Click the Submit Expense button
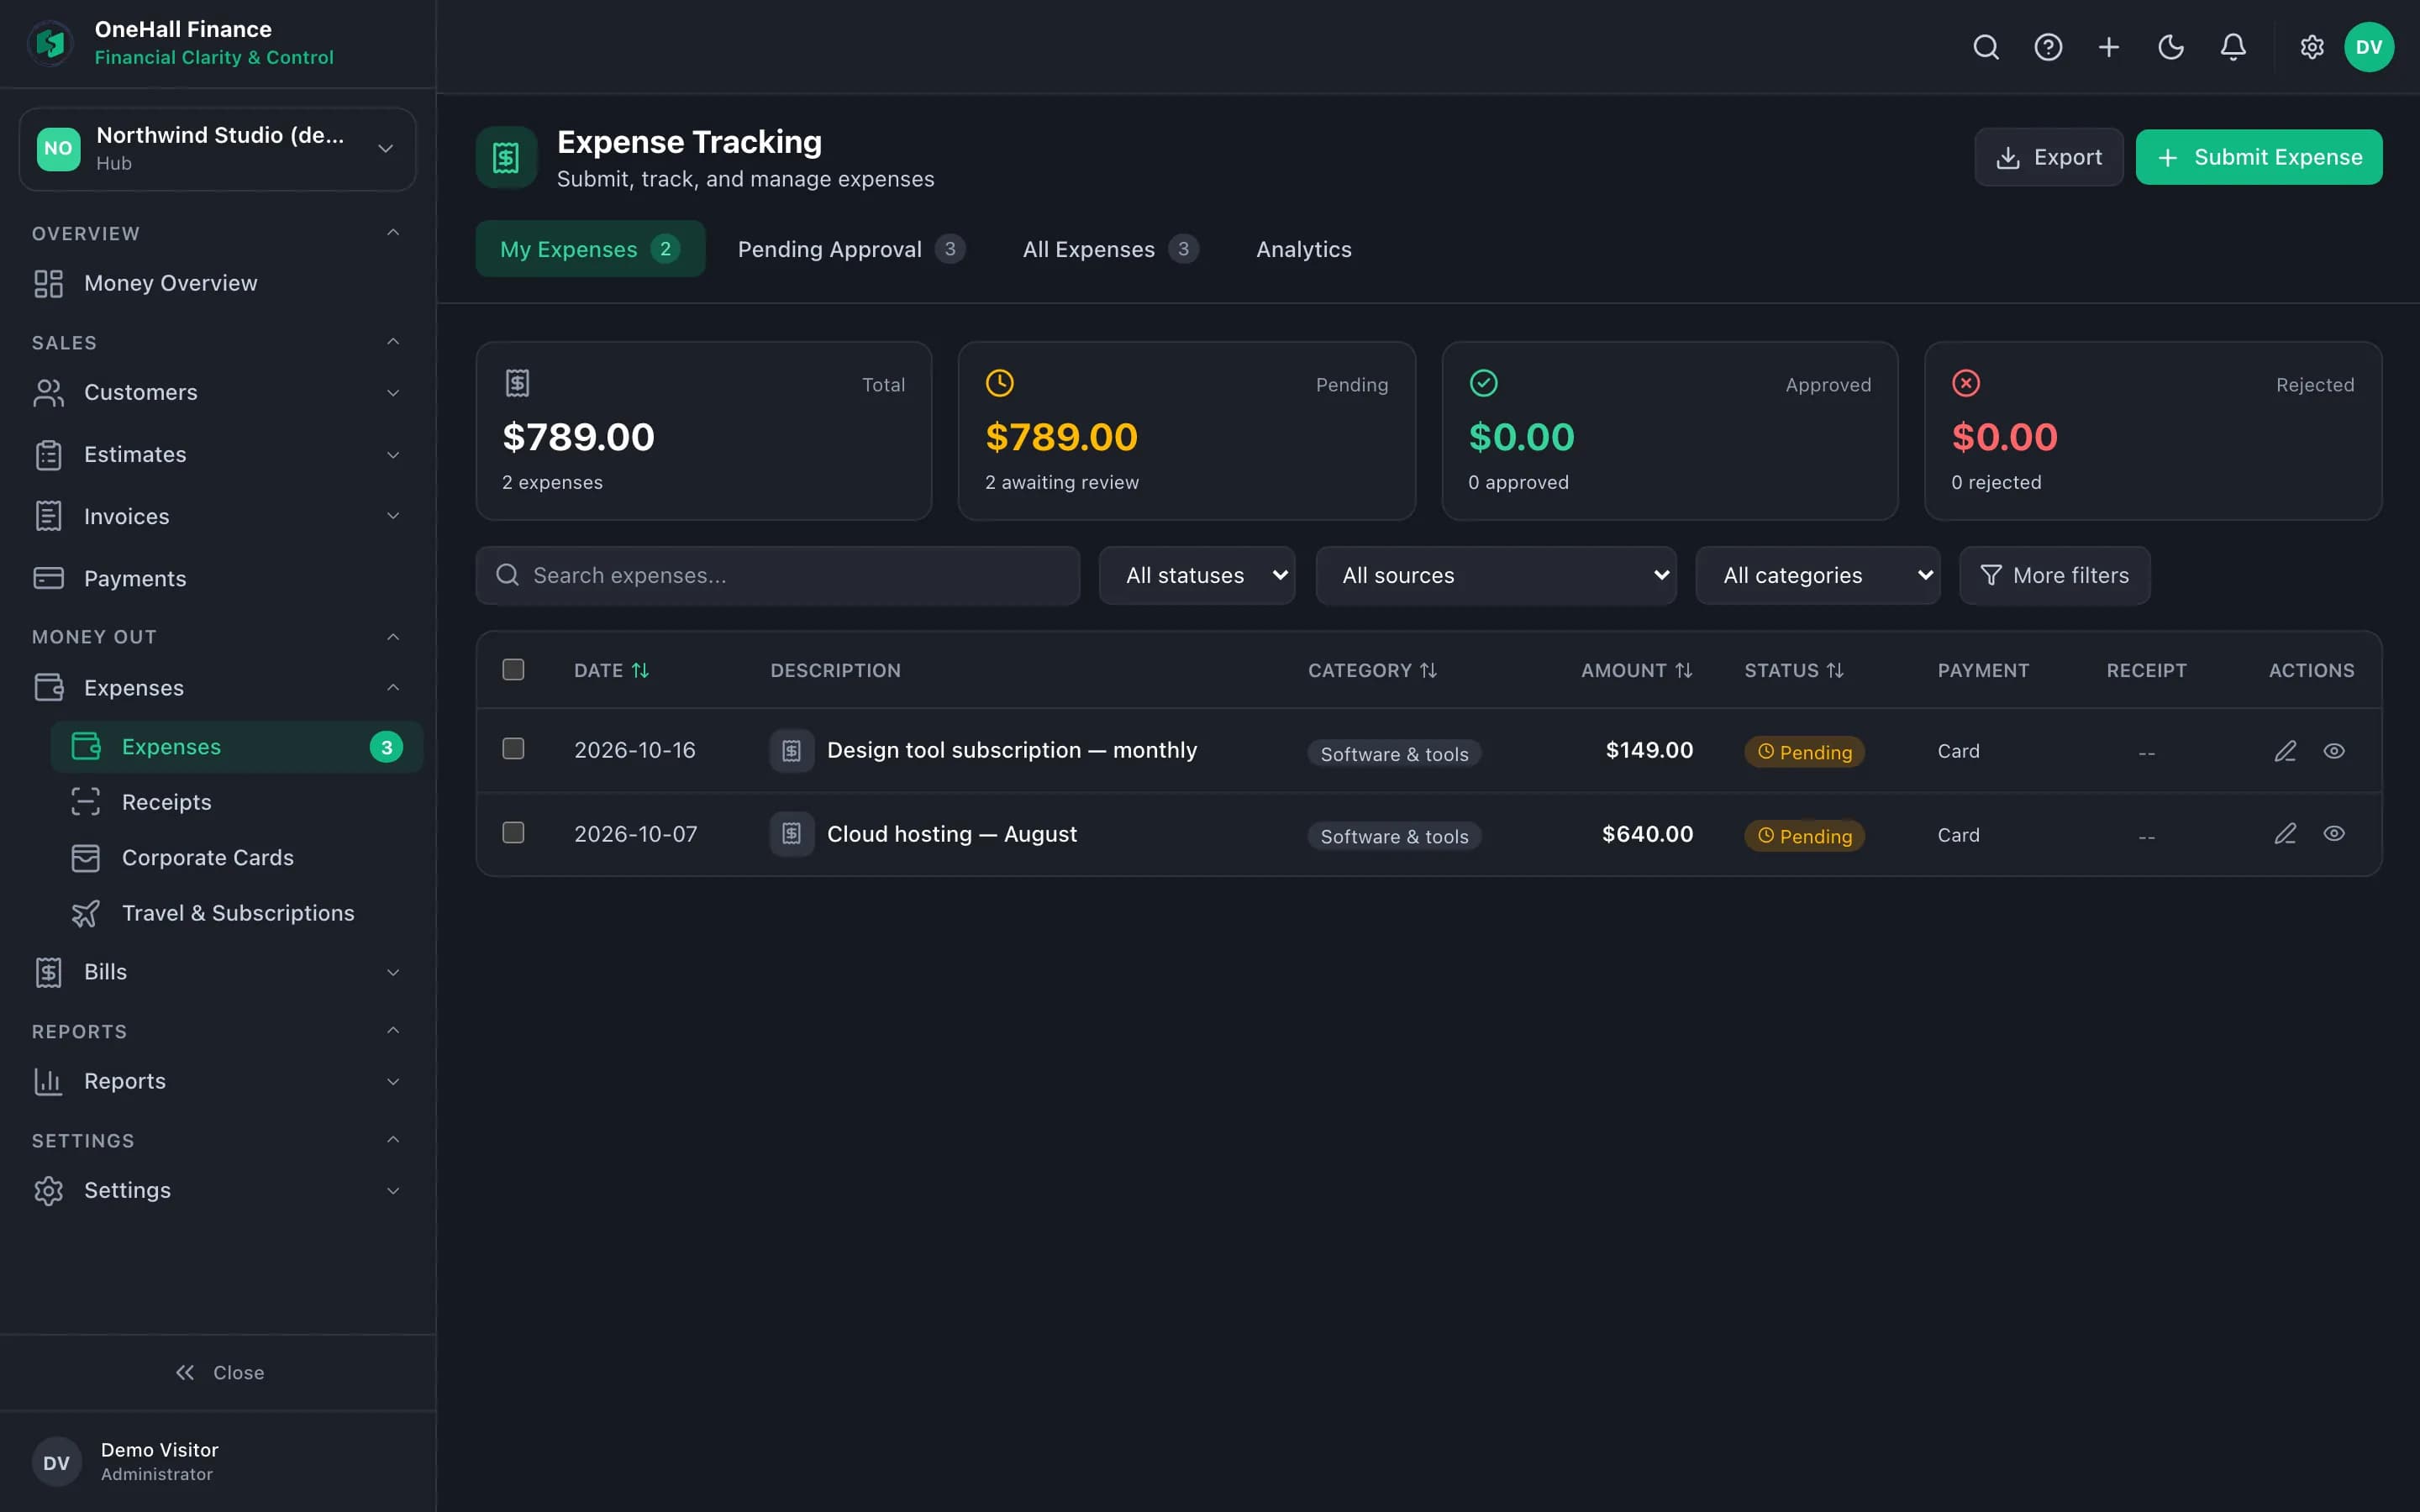This screenshot has width=2420, height=1512. [2259, 157]
